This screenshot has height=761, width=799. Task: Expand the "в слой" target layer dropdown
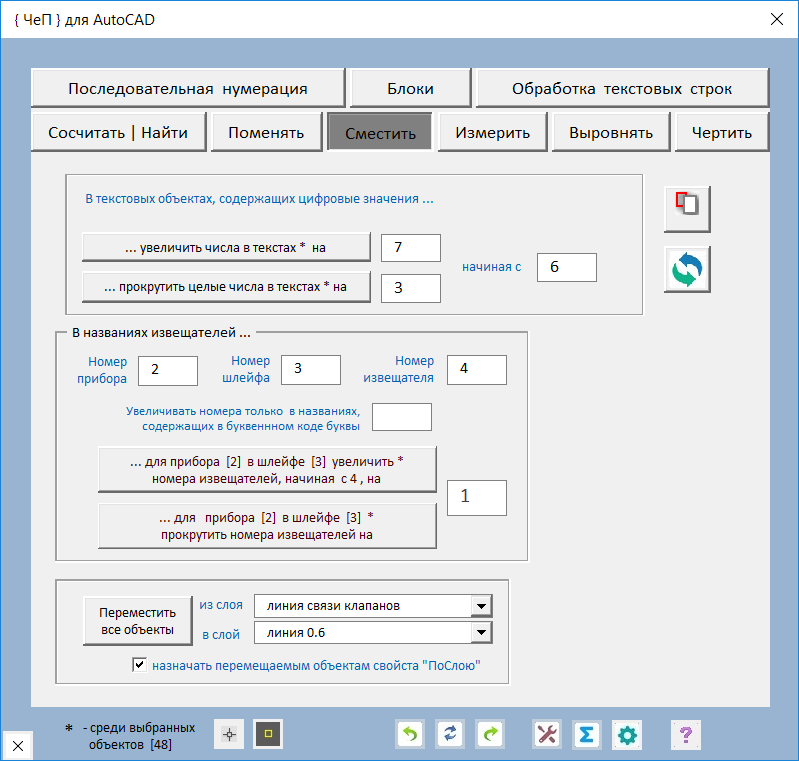click(481, 632)
